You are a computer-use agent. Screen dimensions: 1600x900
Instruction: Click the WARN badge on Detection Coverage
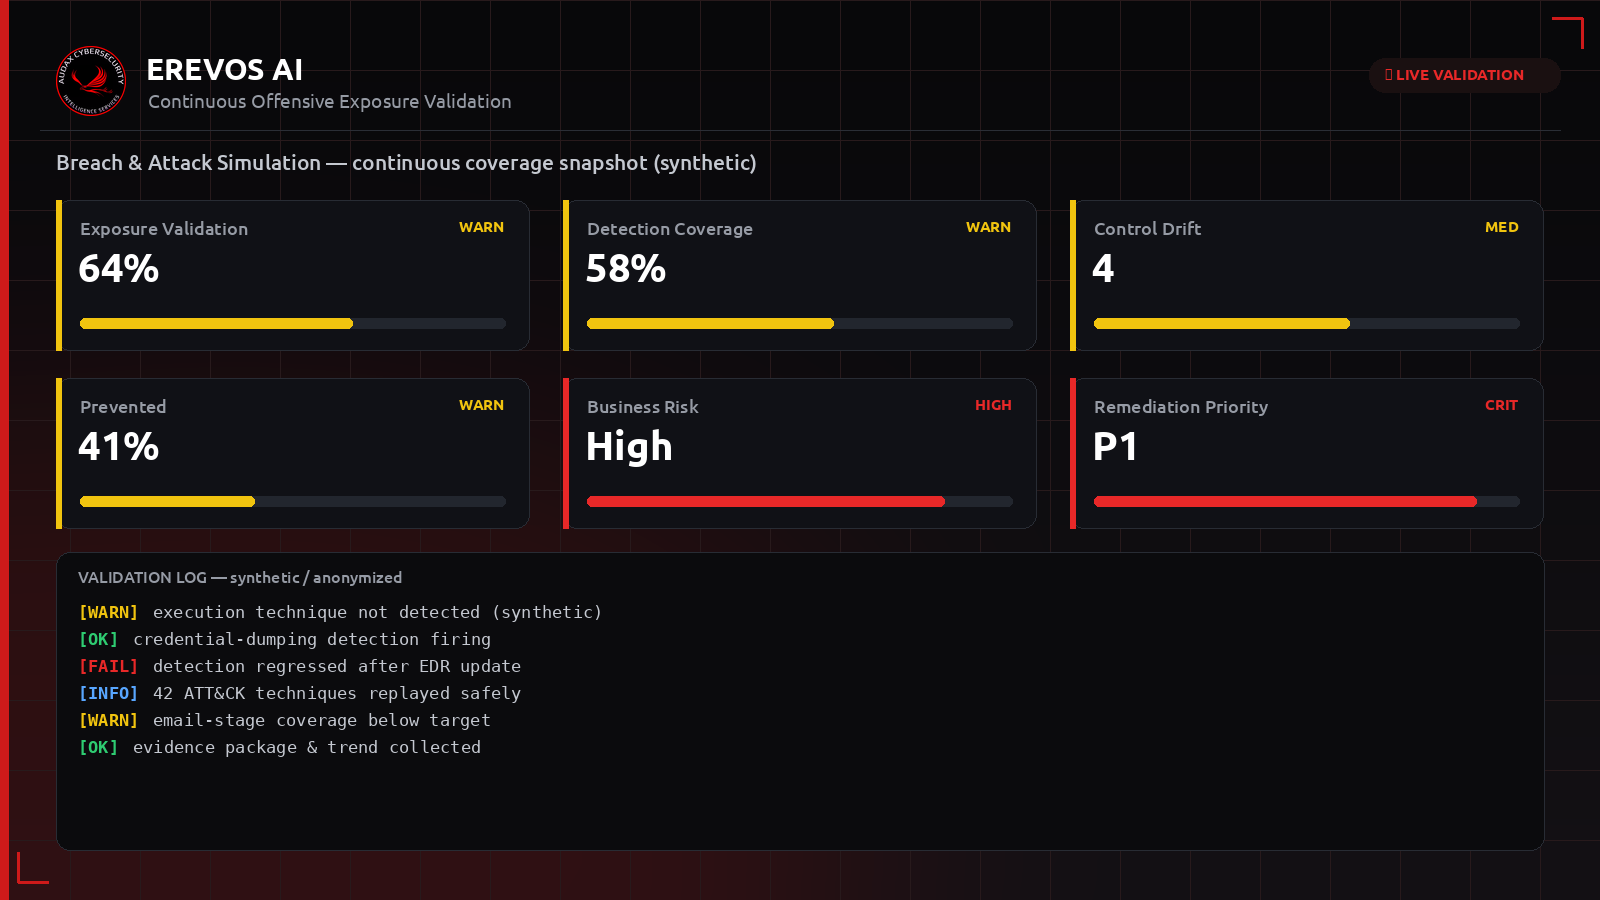pos(988,227)
